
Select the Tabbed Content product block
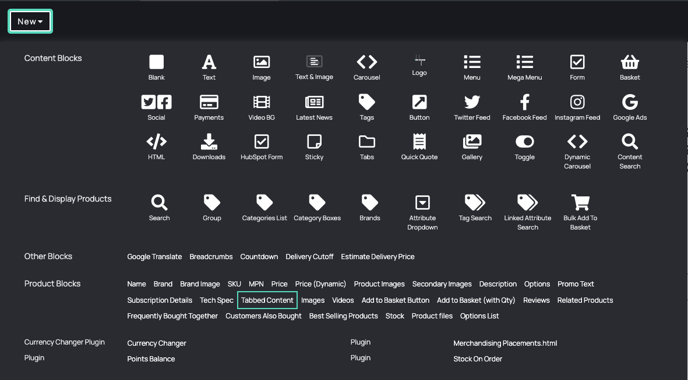(267, 300)
